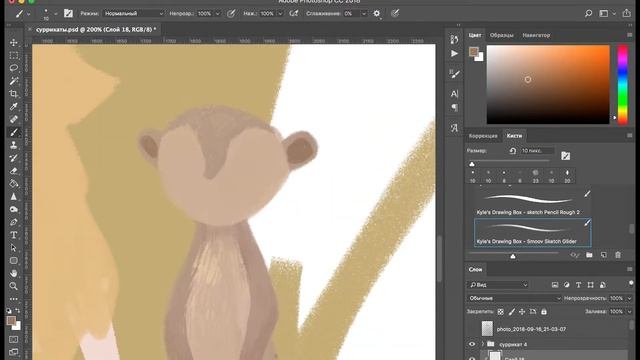Open layer blend mode Обычные dropdown

point(514,298)
